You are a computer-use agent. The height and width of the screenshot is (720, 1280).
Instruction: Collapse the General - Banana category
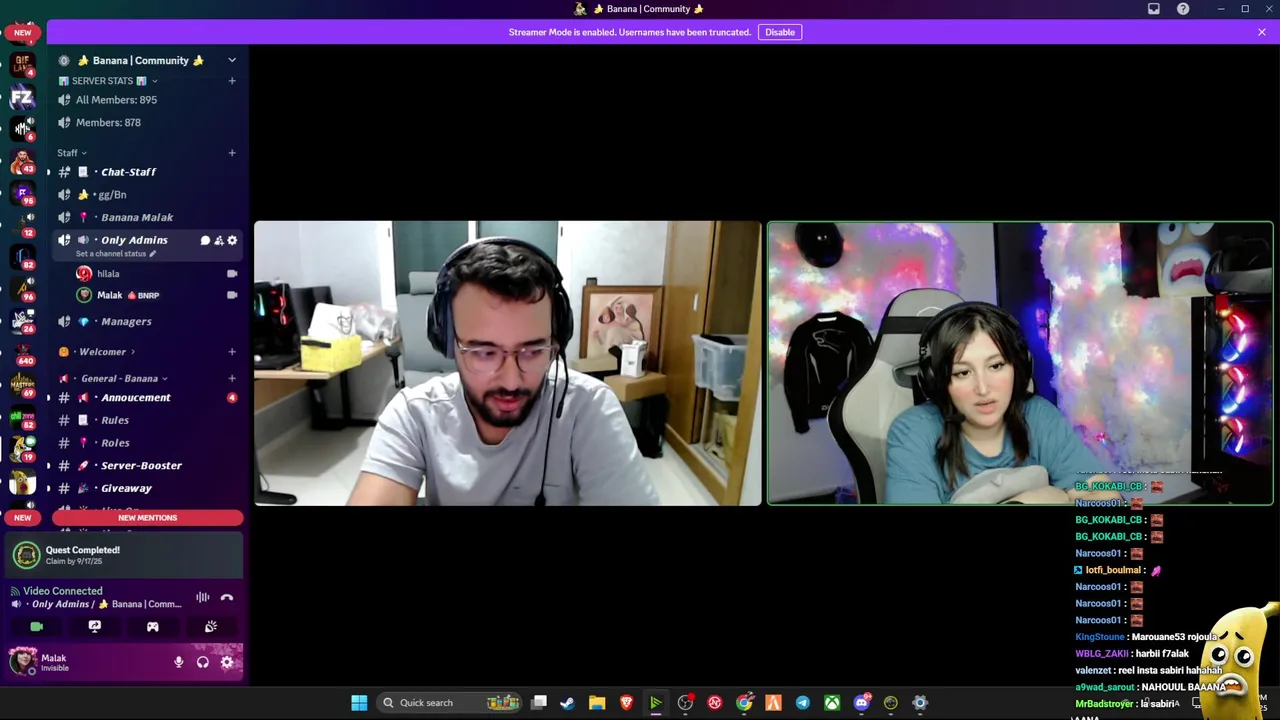pyautogui.click(x=113, y=379)
